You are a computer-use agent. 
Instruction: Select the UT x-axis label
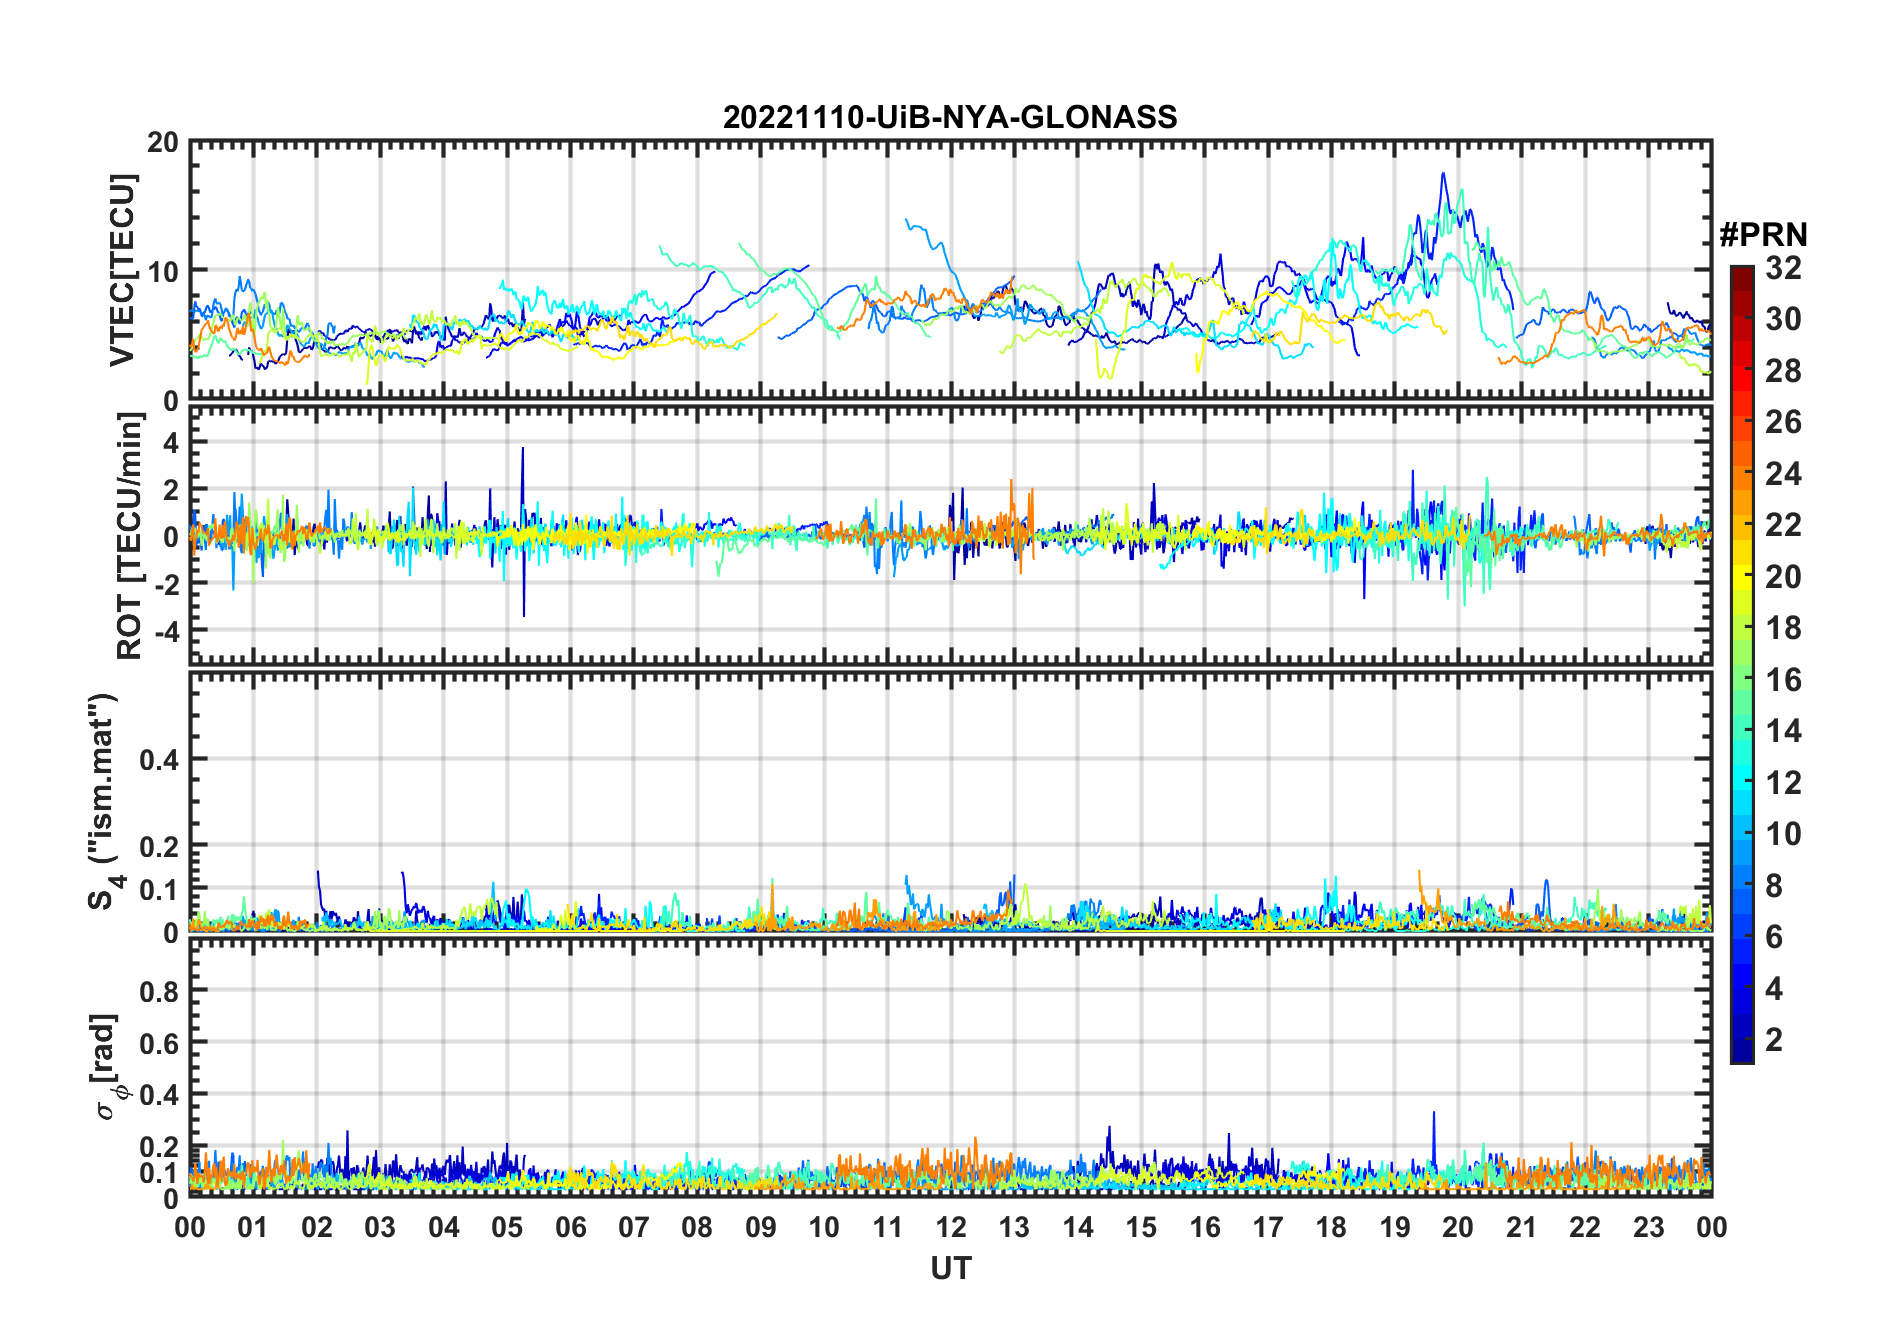pos(950,1269)
